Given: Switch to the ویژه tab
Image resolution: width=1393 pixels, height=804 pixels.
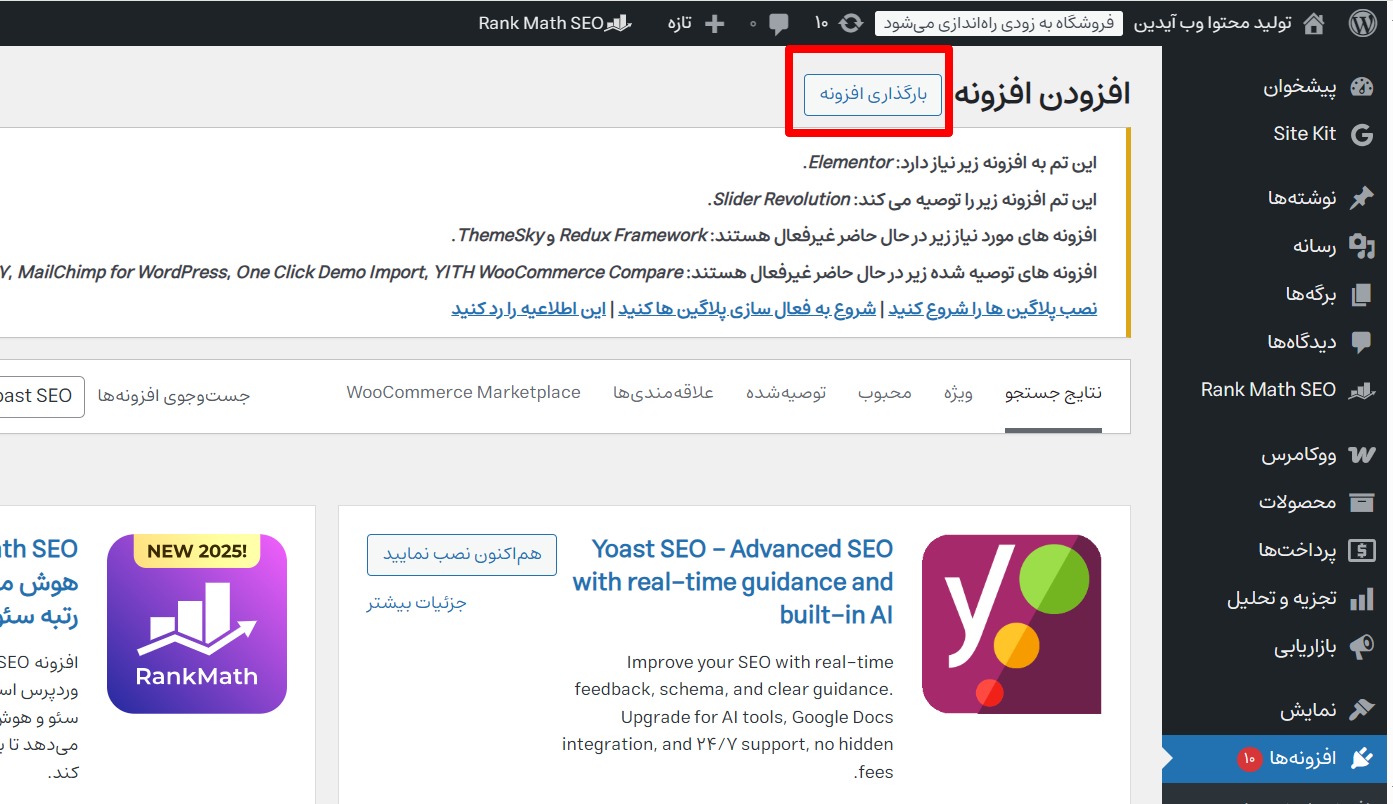Looking at the screenshot, I should (958, 393).
